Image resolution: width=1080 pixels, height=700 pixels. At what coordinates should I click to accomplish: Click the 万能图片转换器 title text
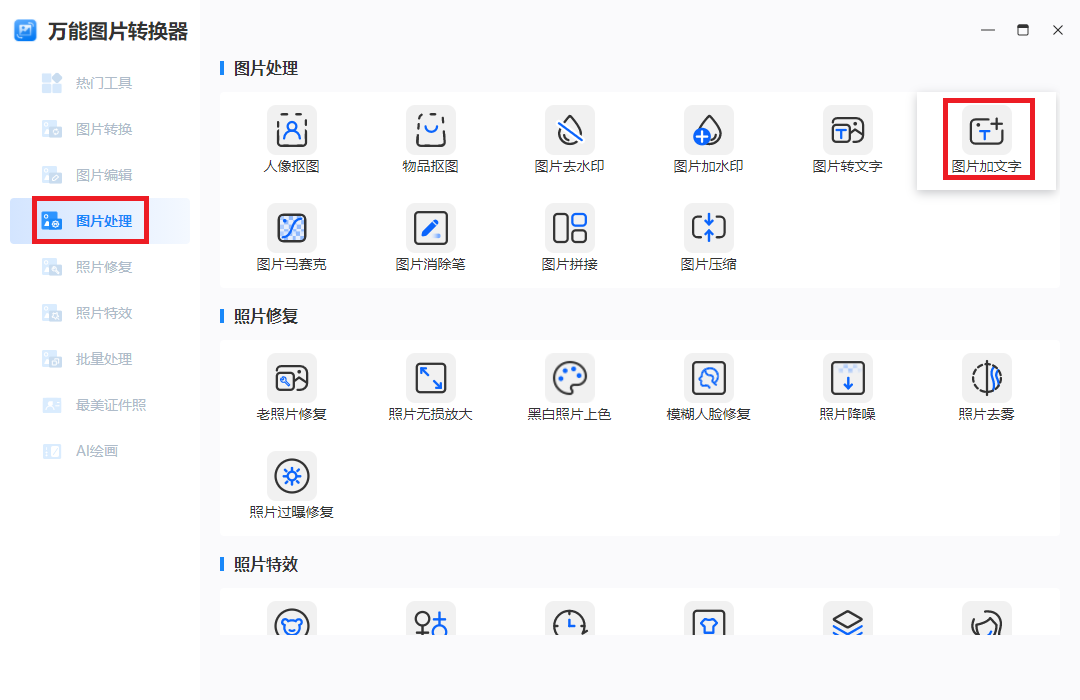coord(118,31)
